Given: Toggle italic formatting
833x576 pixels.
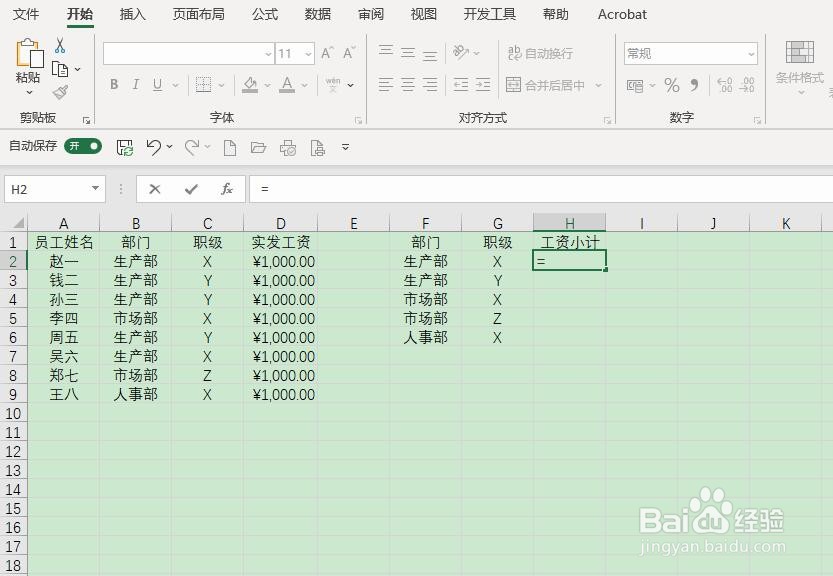Looking at the screenshot, I should coord(135,84).
